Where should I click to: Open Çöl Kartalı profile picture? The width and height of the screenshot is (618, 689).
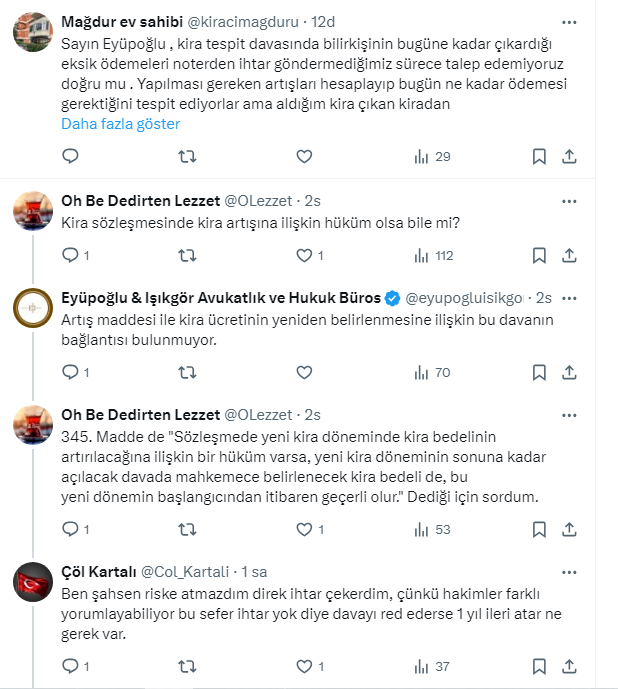[x=33, y=582]
